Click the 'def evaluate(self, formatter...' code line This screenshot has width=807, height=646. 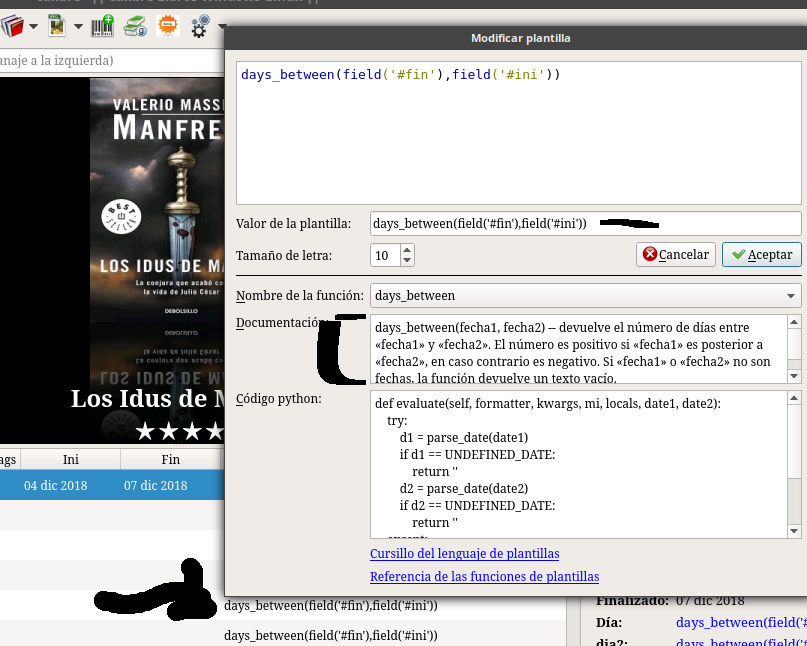pyautogui.click(x=548, y=404)
